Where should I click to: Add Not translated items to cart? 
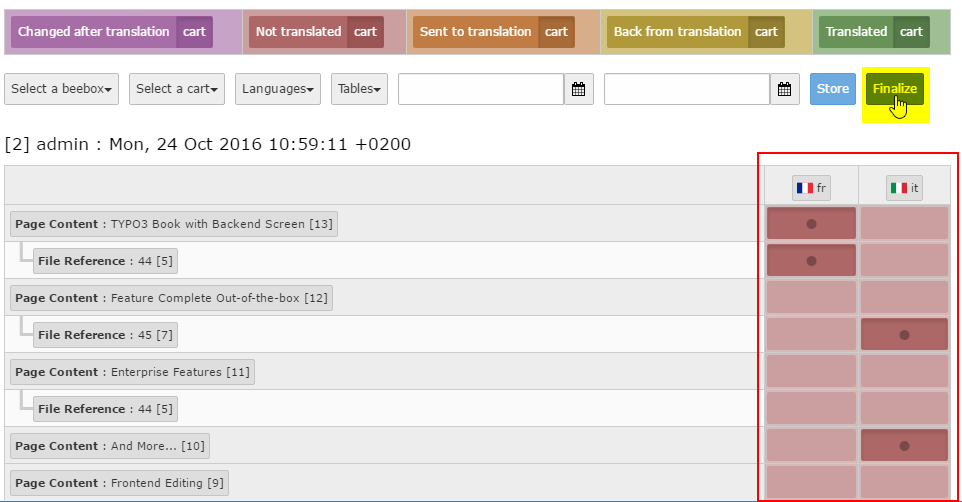click(x=365, y=32)
